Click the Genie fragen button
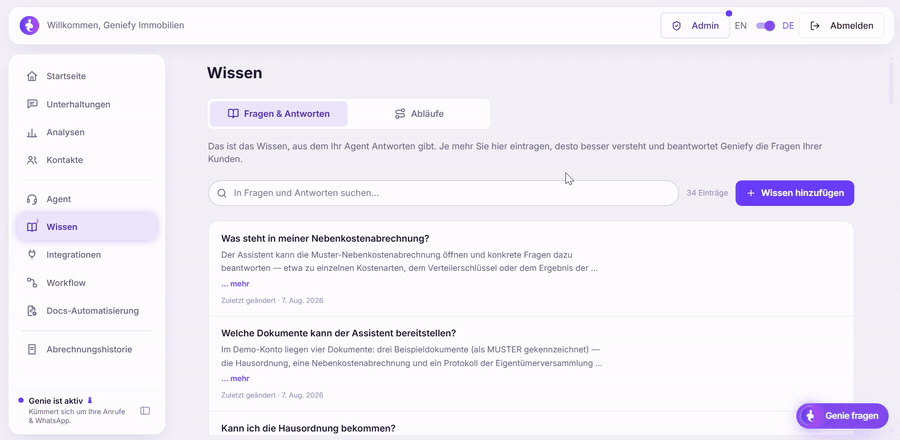900x440 pixels. (x=842, y=416)
